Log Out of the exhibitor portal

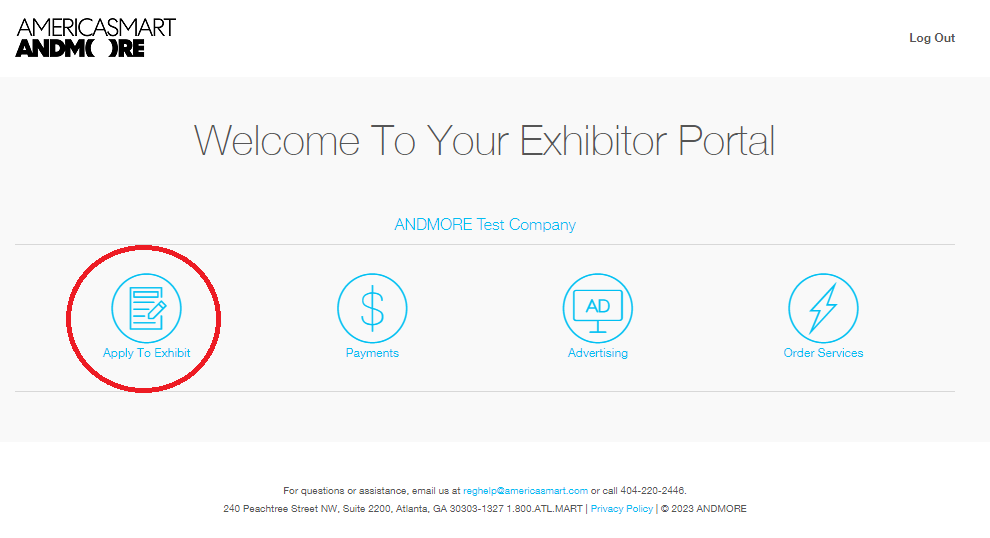(x=932, y=38)
